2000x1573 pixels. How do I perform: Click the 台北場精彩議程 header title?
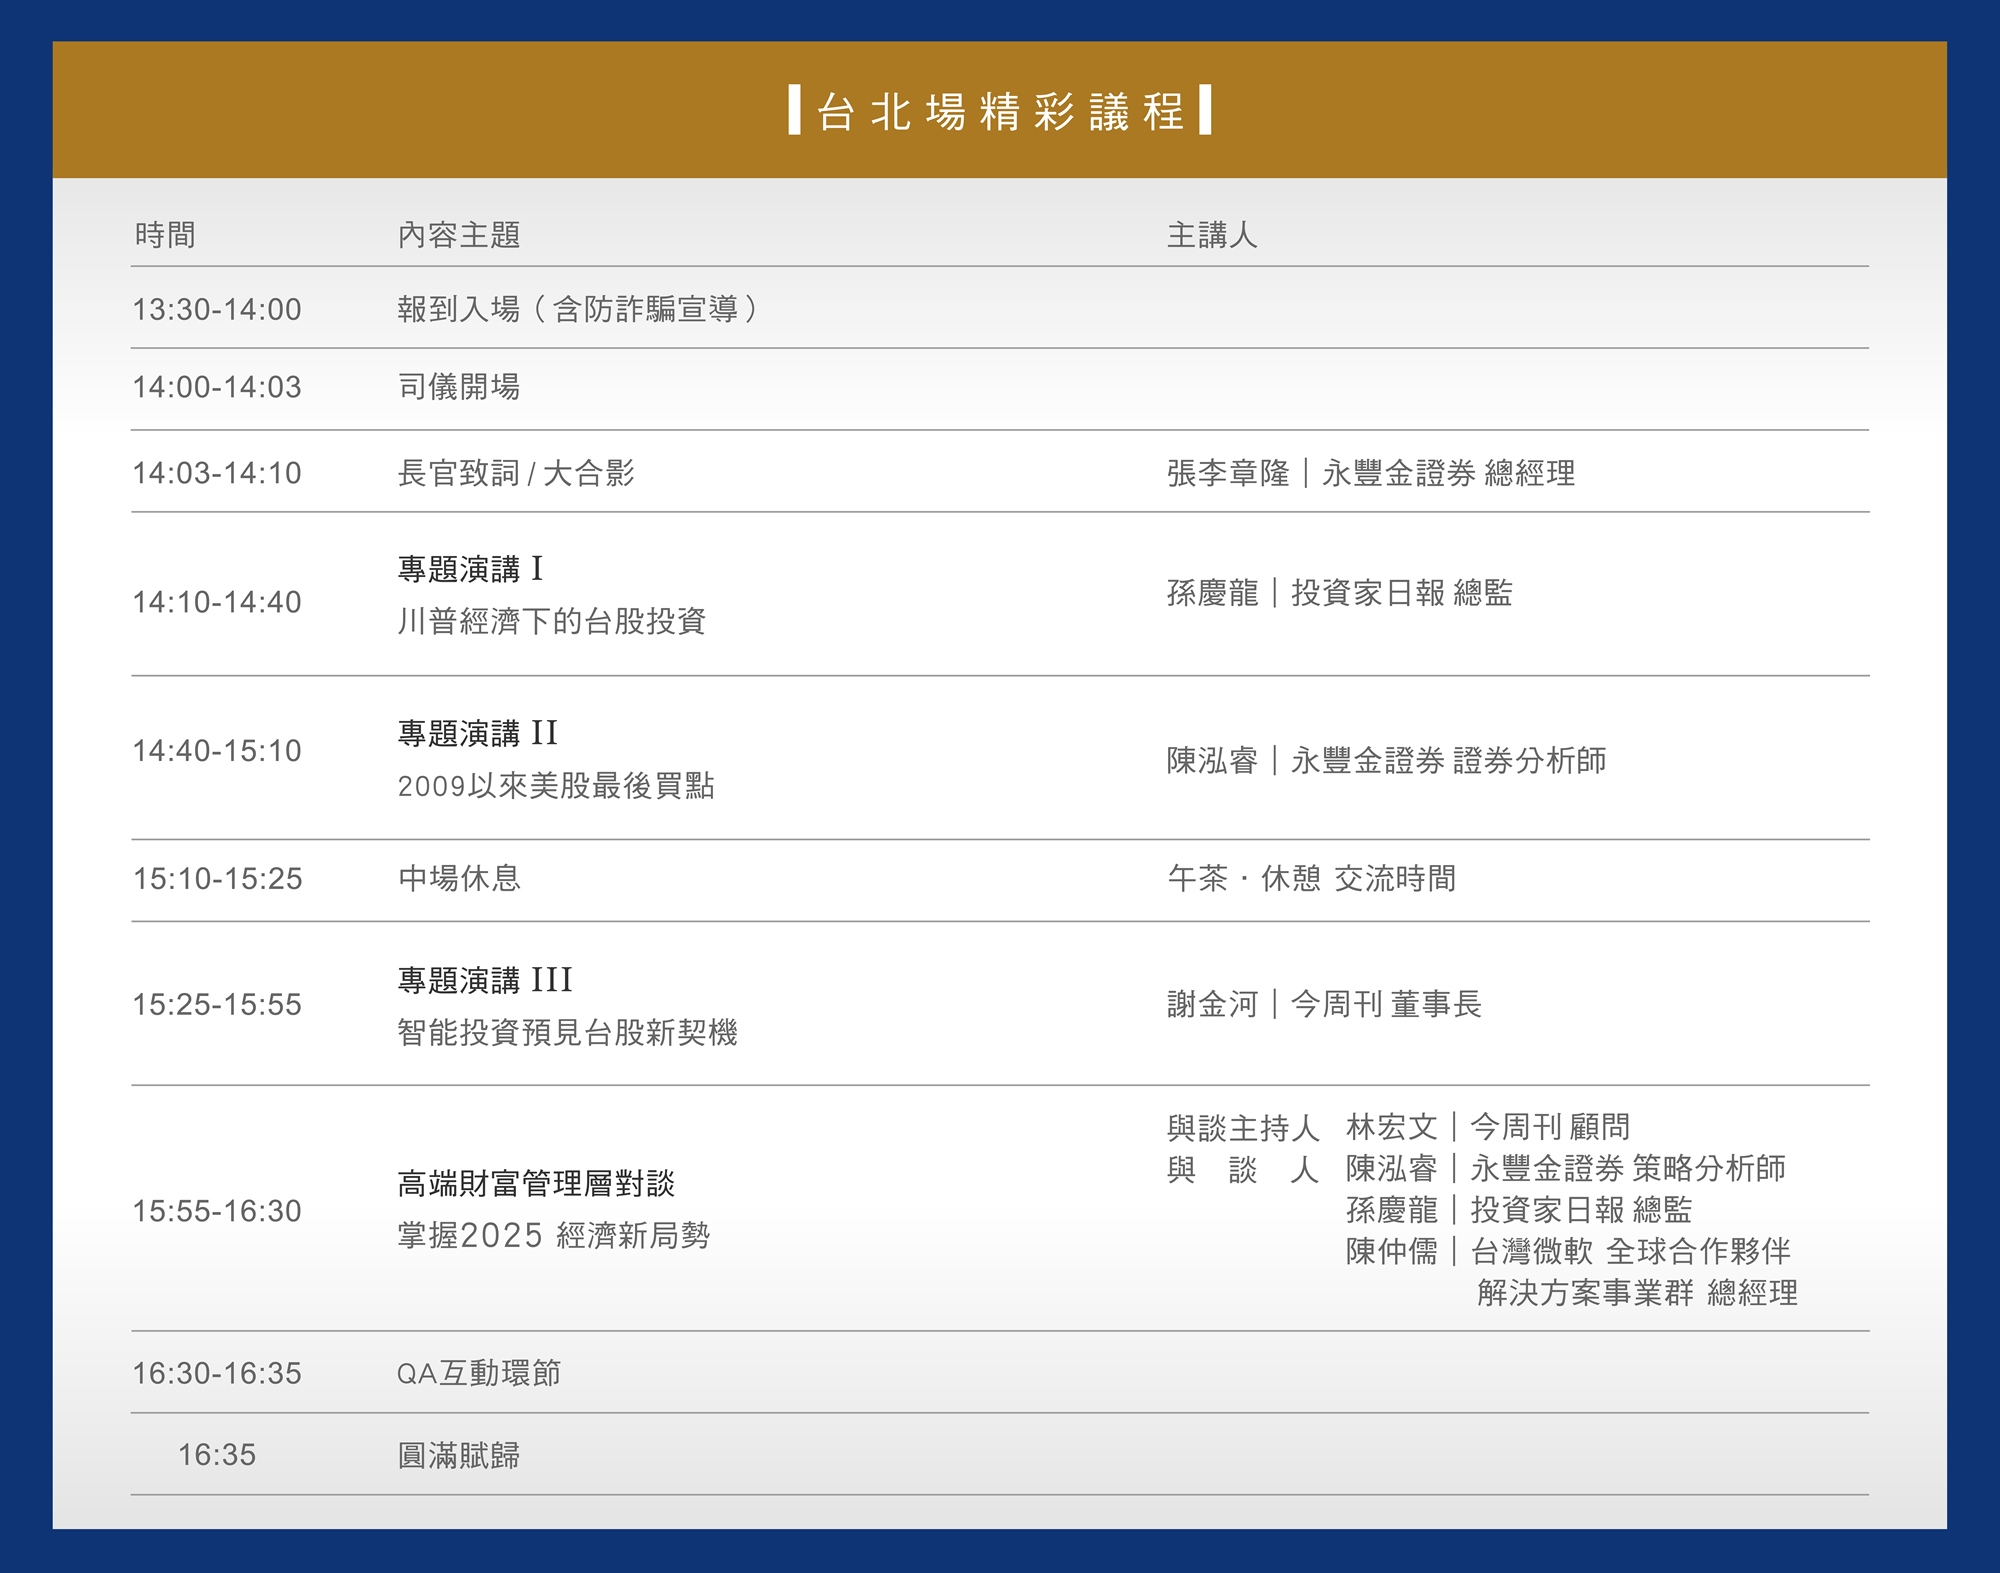tap(1000, 111)
